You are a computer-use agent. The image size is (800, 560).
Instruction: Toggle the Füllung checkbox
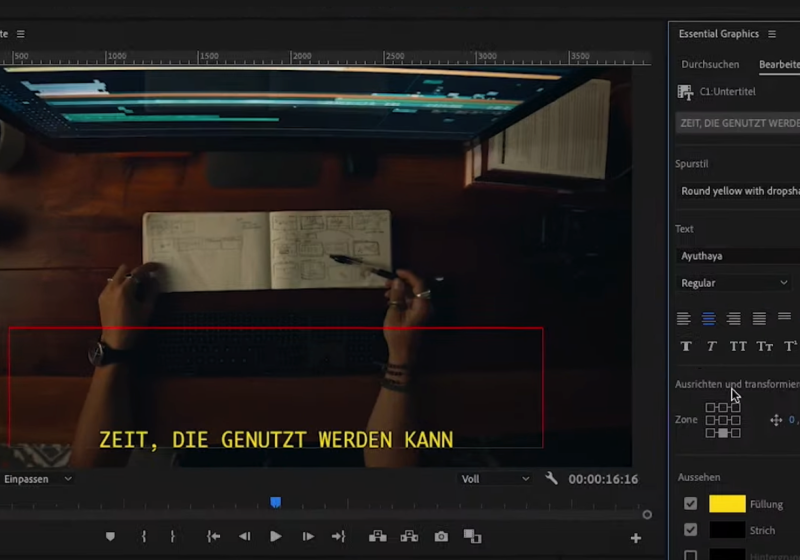pyautogui.click(x=690, y=504)
